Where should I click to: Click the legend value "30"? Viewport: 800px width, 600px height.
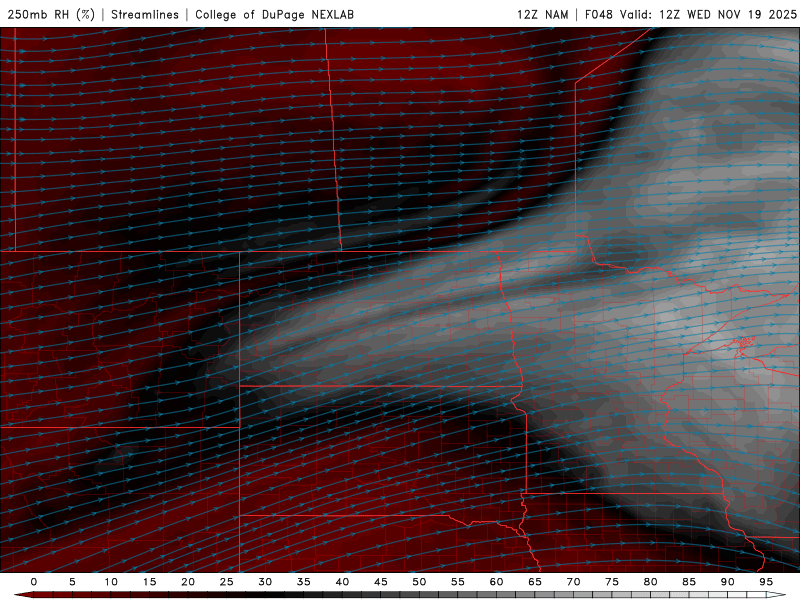[x=265, y=582]
